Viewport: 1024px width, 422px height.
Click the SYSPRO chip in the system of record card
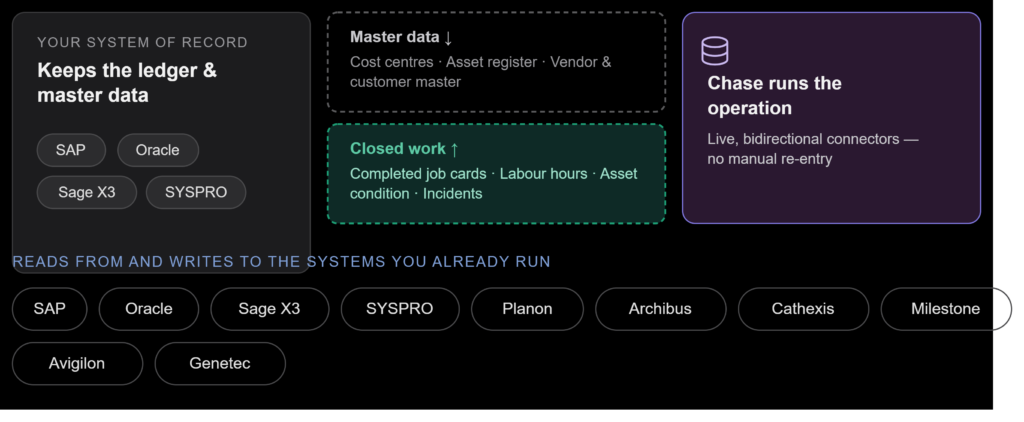(x=196, y=192)
